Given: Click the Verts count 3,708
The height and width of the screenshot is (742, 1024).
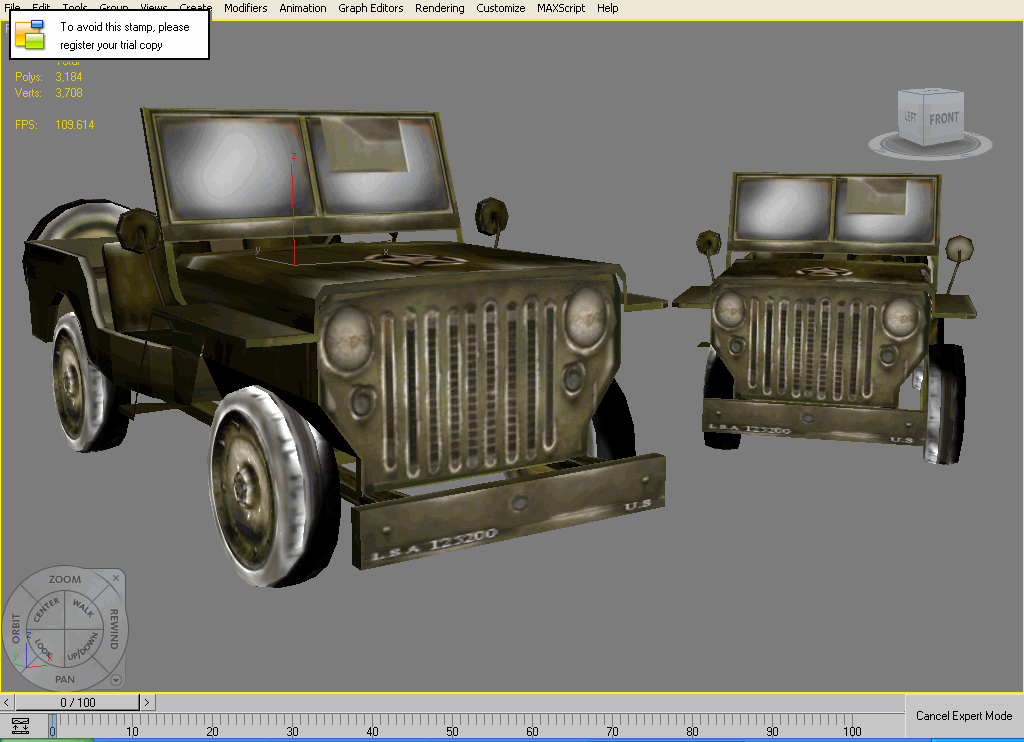Looking at the screenshot, I should pyautogui.click(x=69, y=93).
